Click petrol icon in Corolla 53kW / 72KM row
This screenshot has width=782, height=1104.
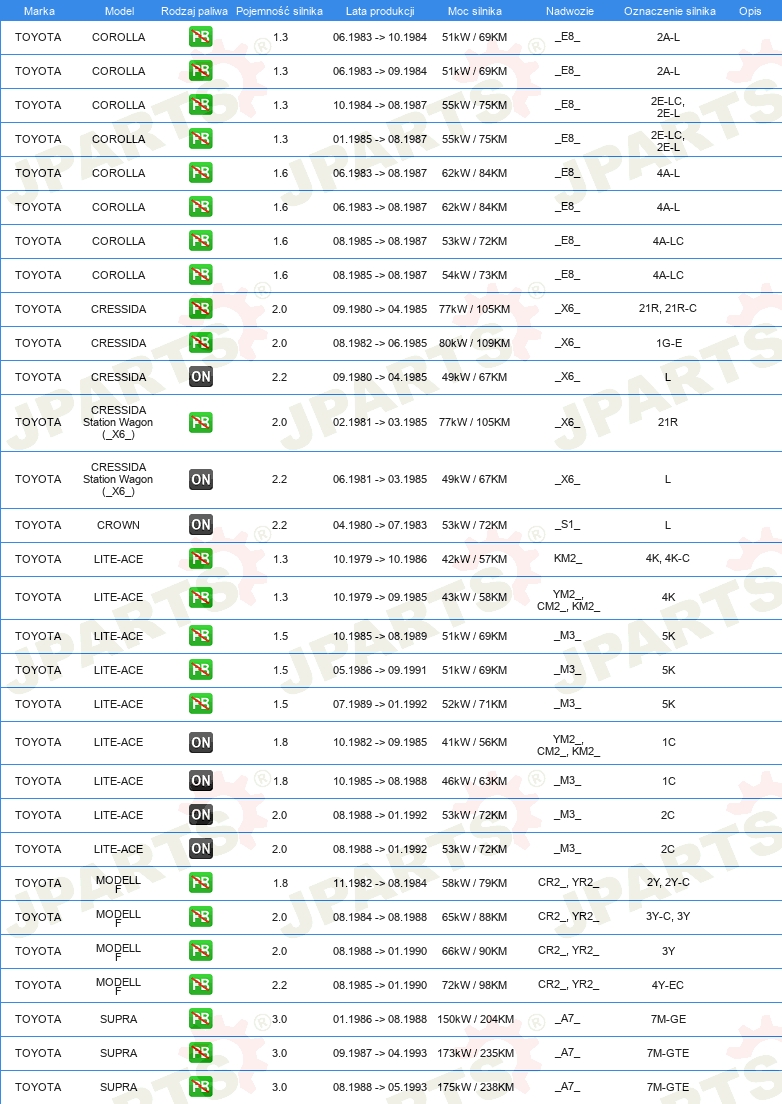pyautogui.click(x=201, y=241)
